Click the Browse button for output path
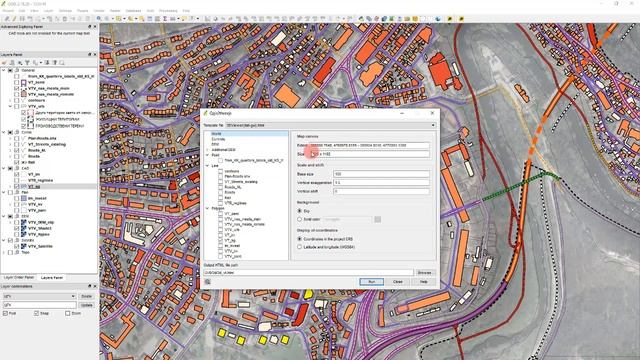This screenshot has height=360, width=640. [424, 272]
